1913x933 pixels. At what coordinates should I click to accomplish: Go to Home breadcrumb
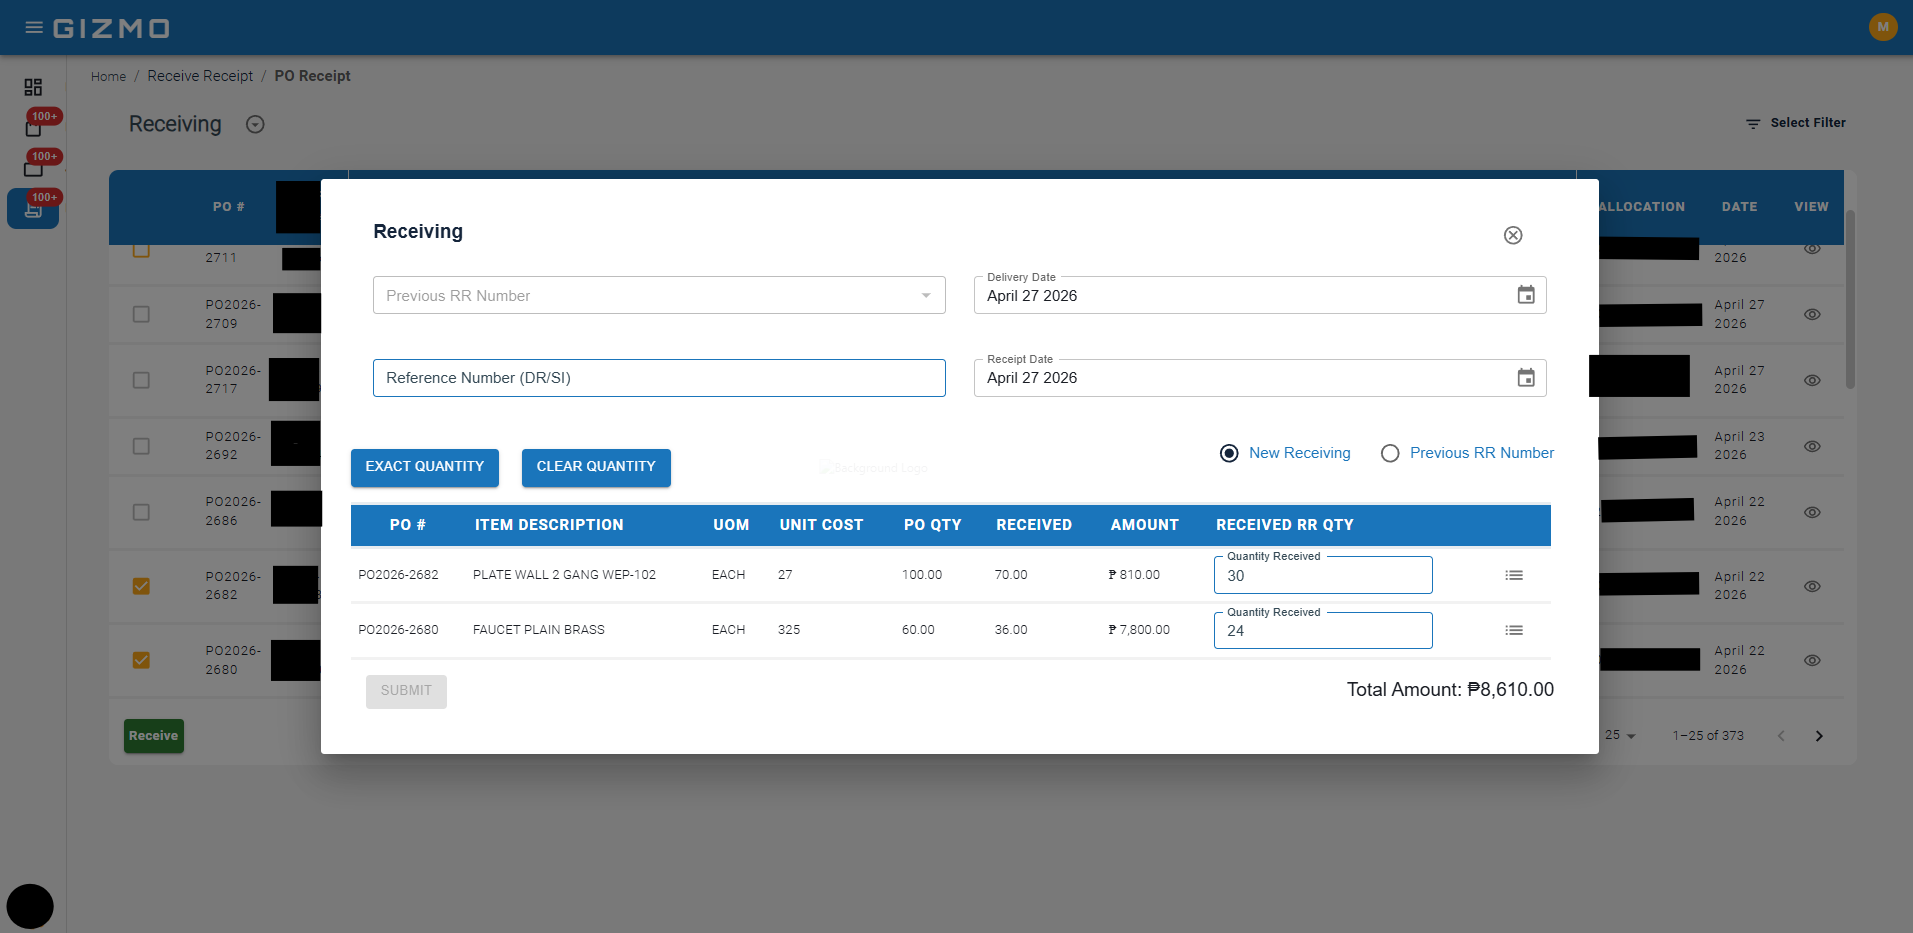pos(108,76)
